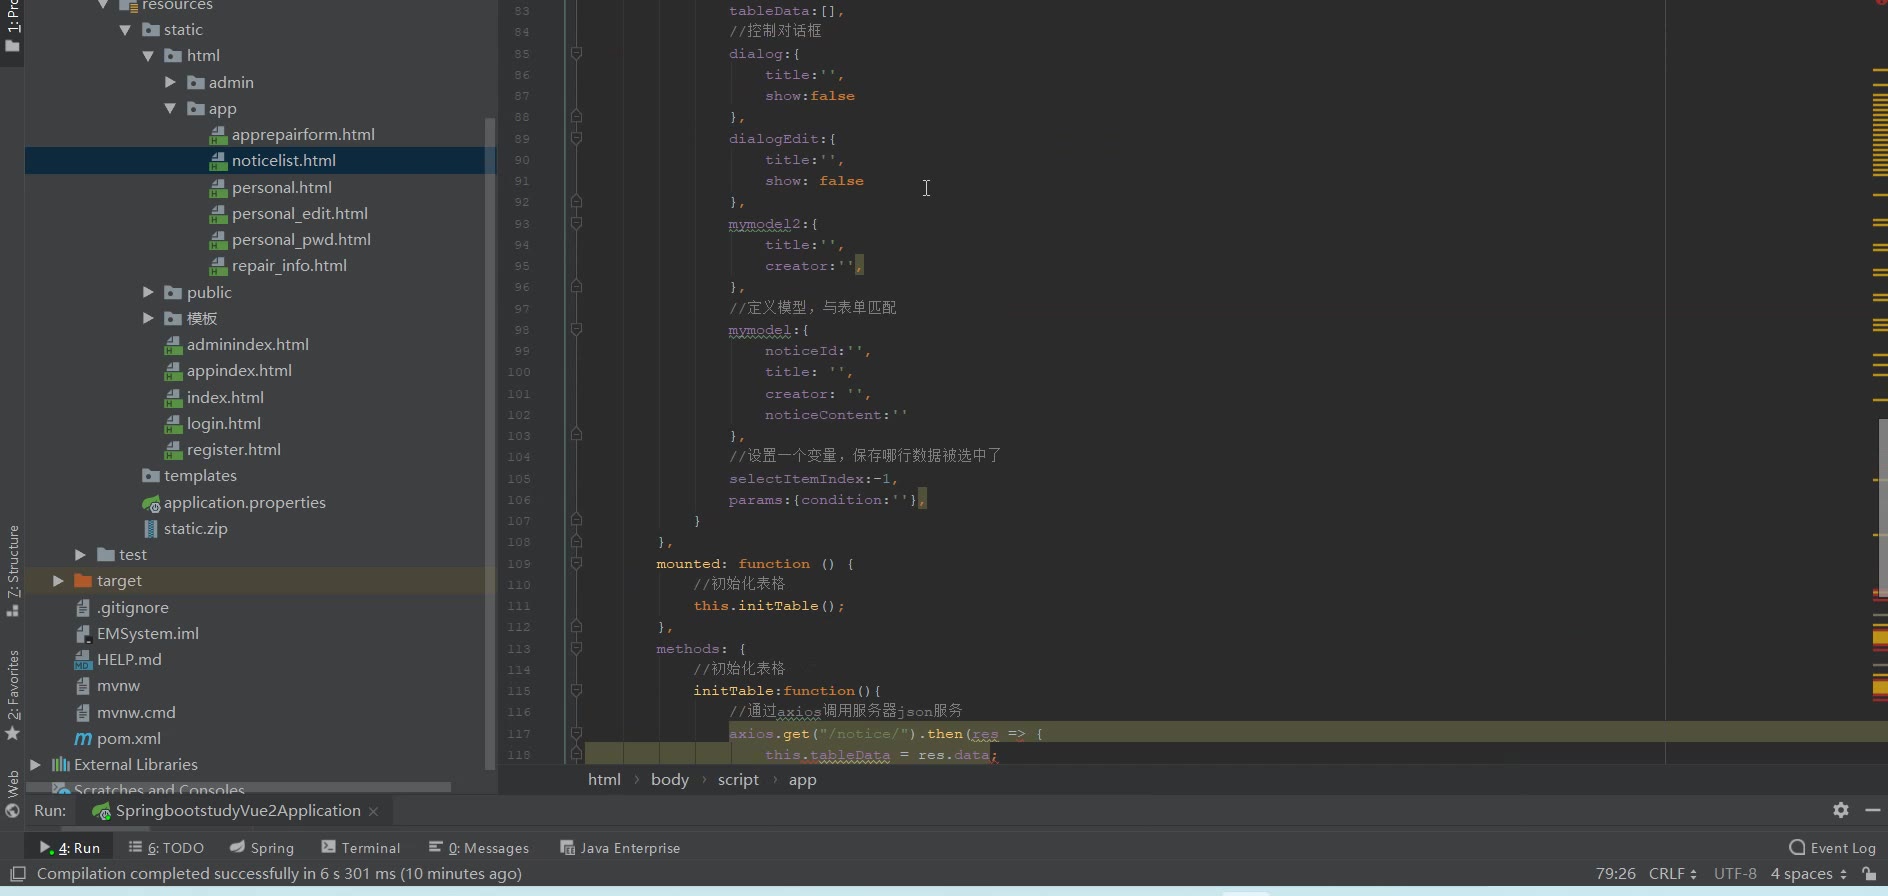This screenshot has width=1888, height=896.
Task: Change UTF-8 file encoding
Action: pyautogui.click(x=1735, y=873)
